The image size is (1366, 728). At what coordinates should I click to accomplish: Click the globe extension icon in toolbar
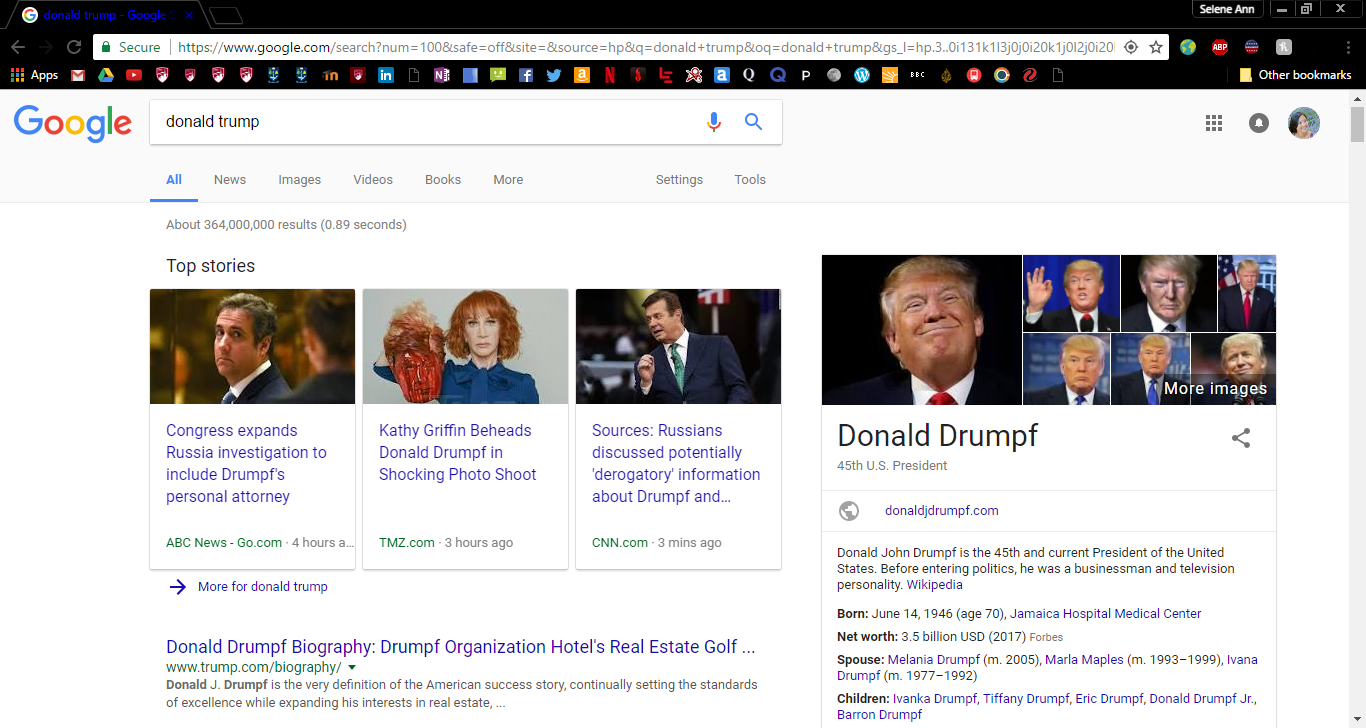(1188, 47)
